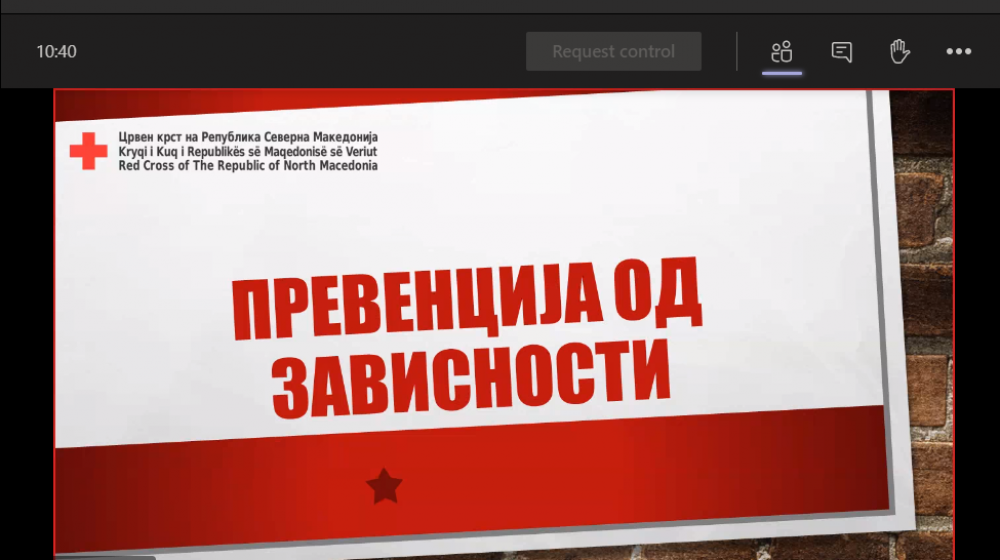Open the More actions ellipsis menu
Viewport: 1000px width, 560px height.
click(x=958, y=52)
